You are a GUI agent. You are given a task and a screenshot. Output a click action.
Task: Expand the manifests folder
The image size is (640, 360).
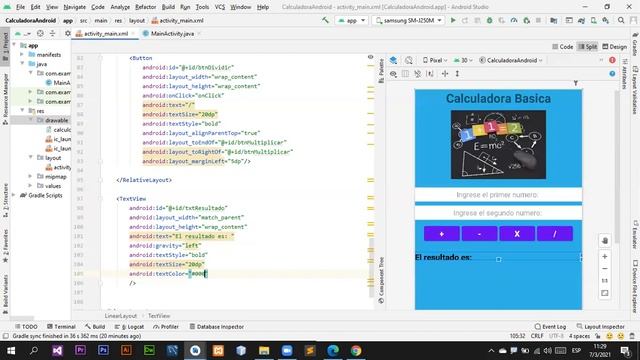coord(22,54)
